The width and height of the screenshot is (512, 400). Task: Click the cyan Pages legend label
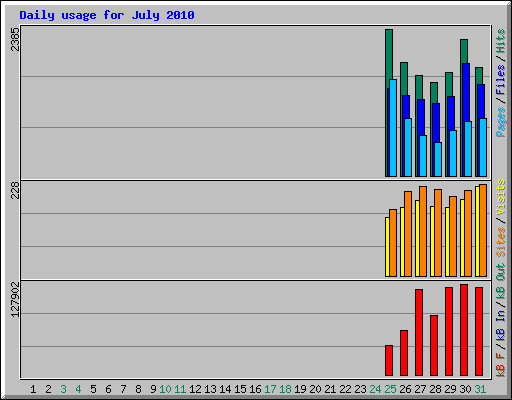coord(500,122)
